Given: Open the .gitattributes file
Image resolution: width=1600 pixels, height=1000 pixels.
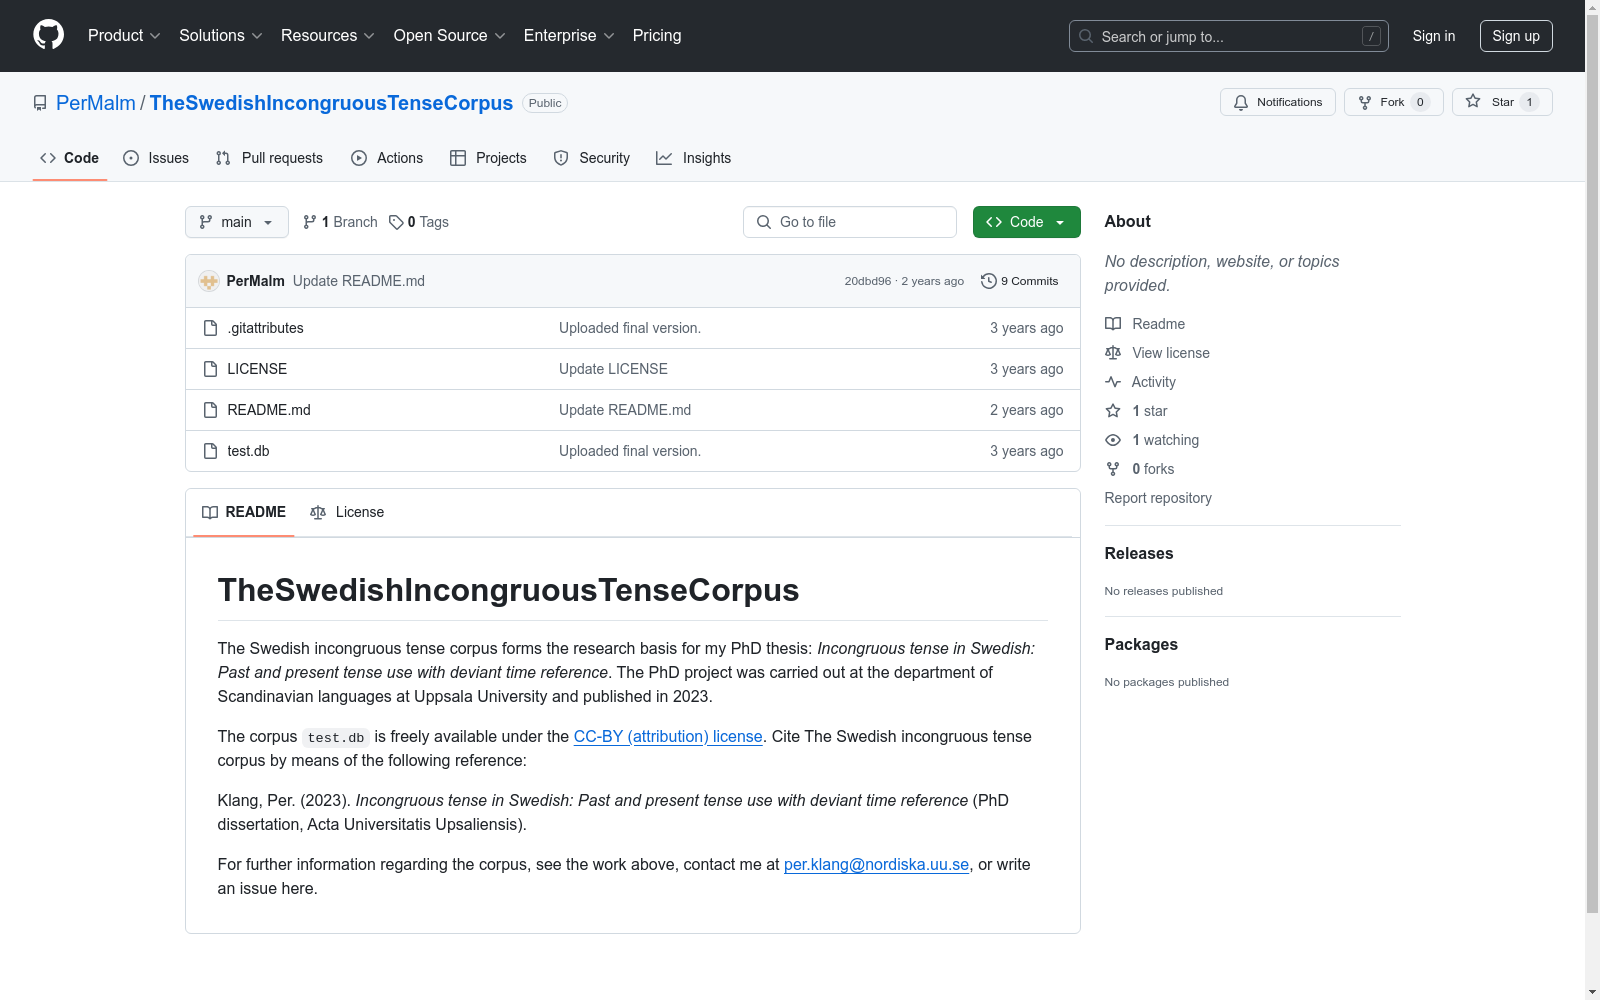Looking at the screenshot, I should pos(265,328).
